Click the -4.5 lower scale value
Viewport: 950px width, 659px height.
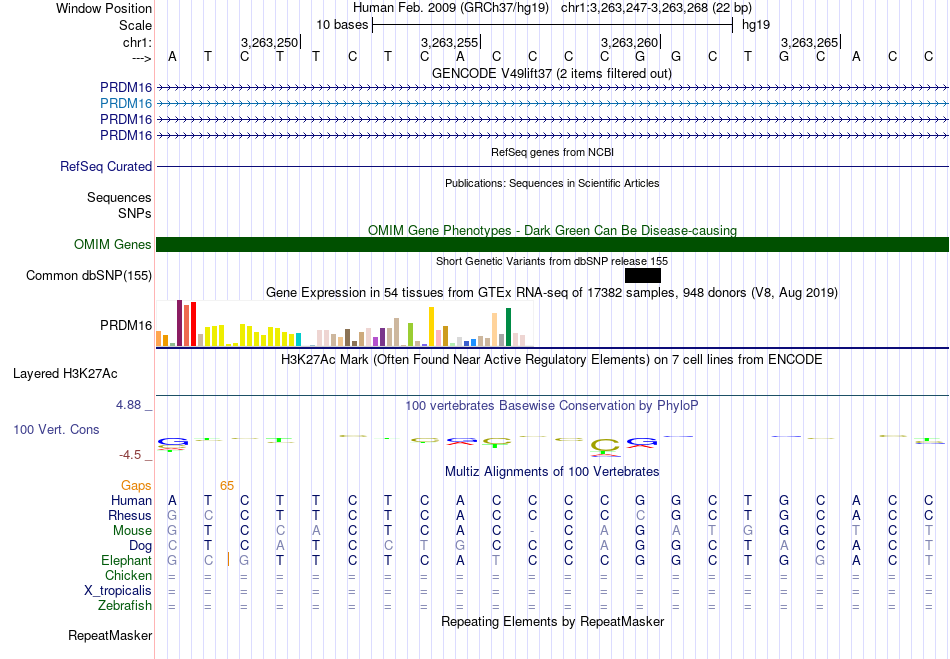130,455
